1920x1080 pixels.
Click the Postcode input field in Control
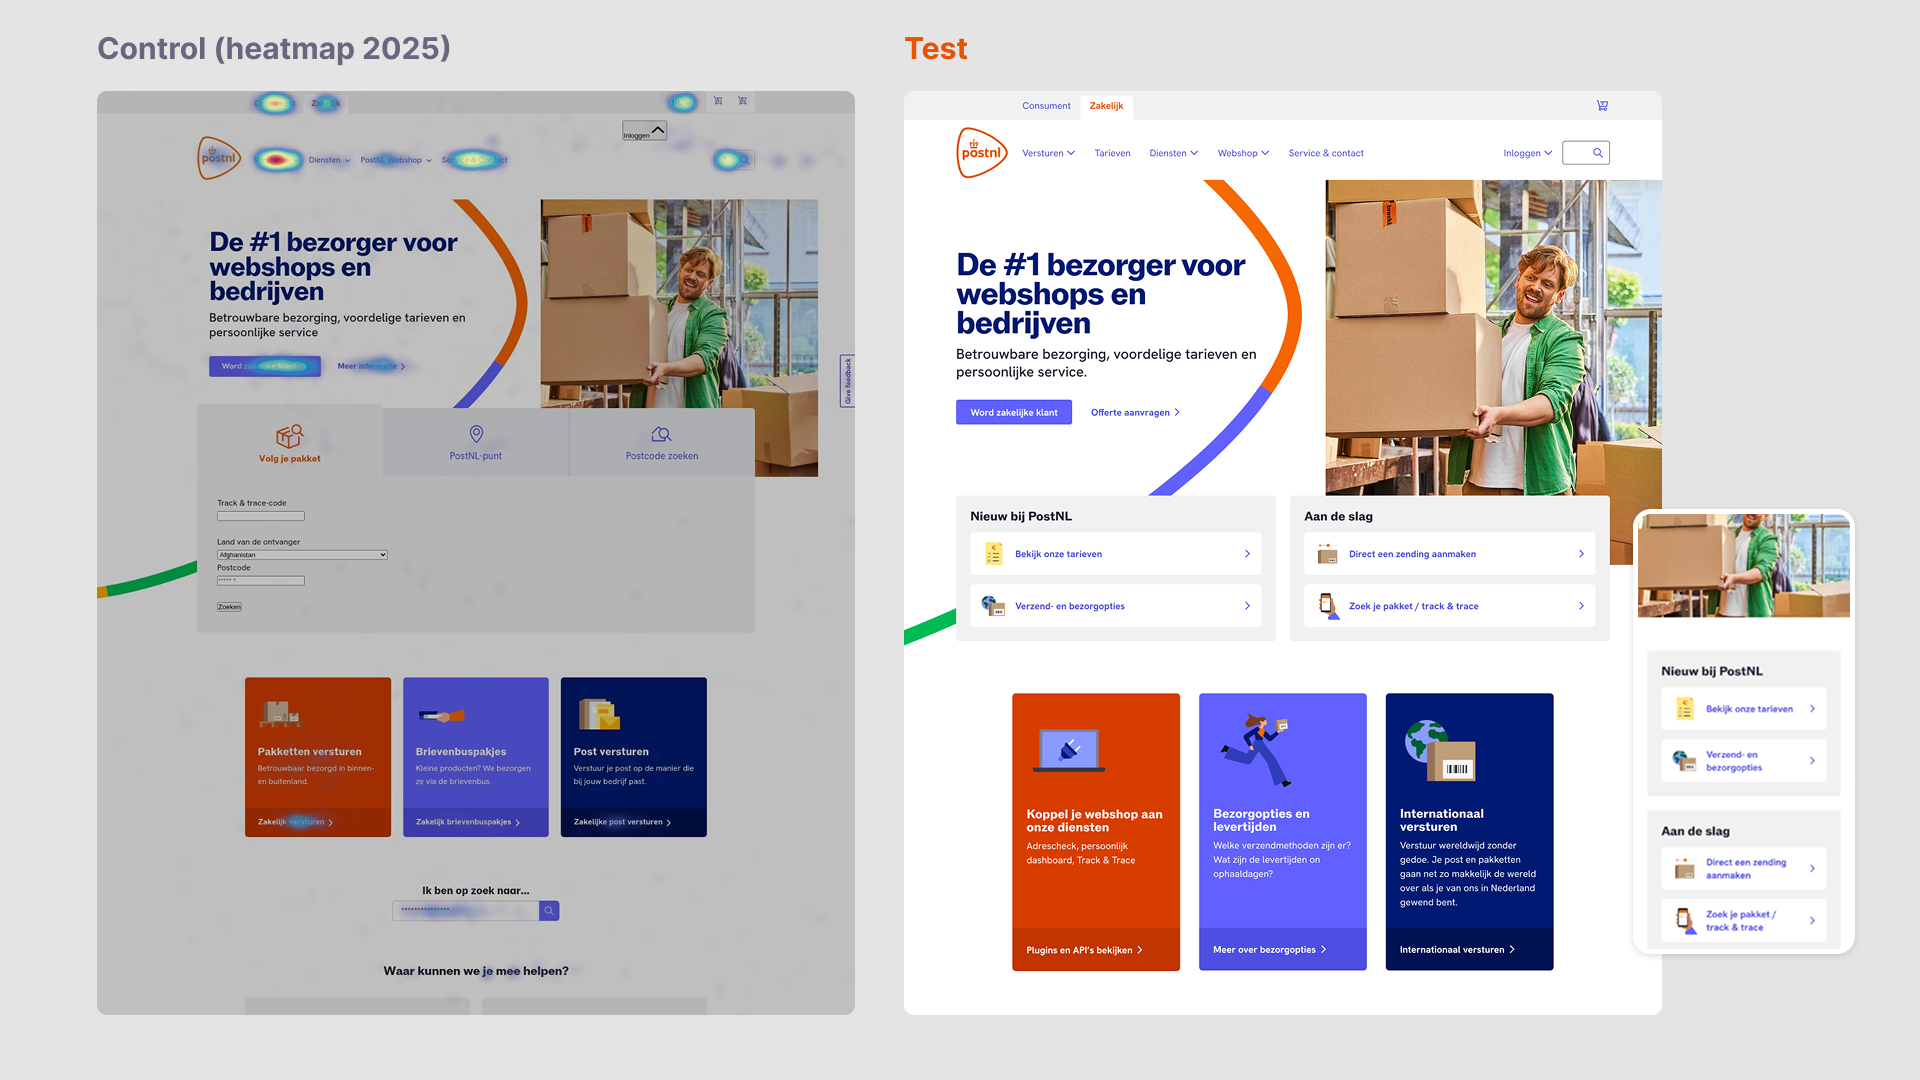261,580
